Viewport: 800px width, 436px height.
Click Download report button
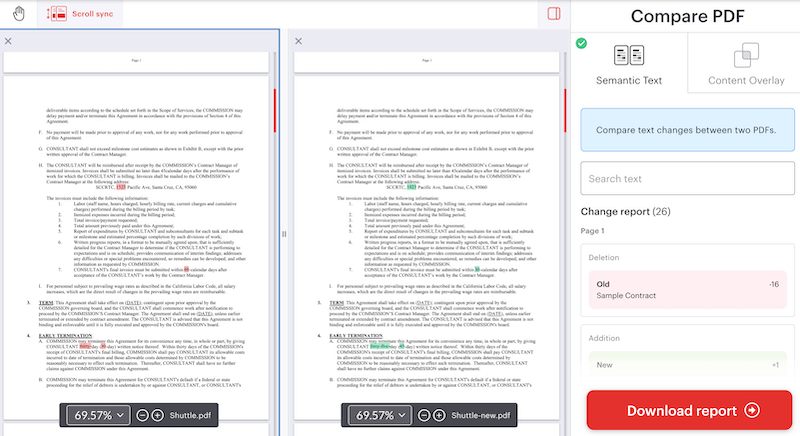click(689, 410)
